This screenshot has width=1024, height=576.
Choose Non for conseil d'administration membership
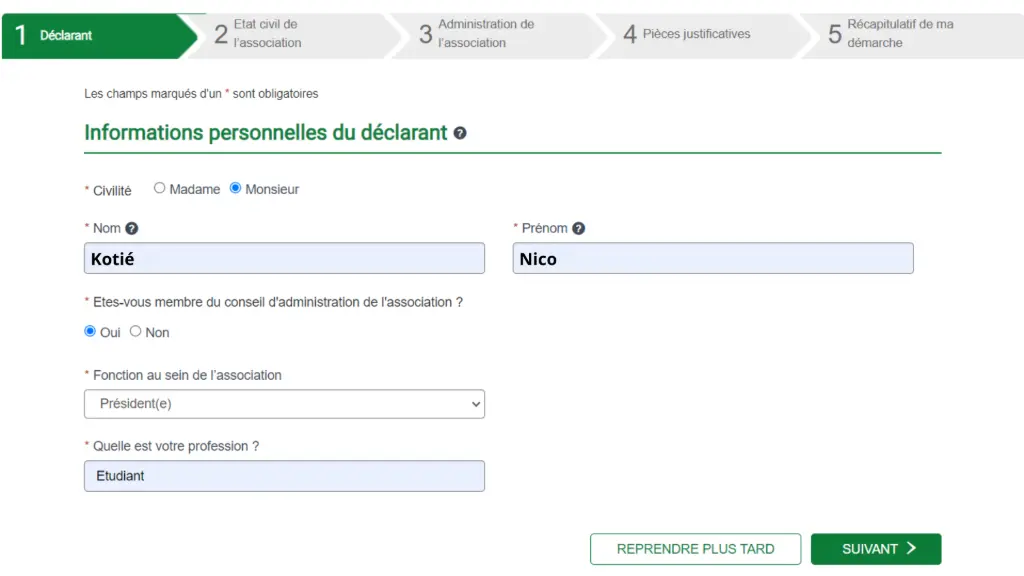pyautogui.click(x=136, y=332)
